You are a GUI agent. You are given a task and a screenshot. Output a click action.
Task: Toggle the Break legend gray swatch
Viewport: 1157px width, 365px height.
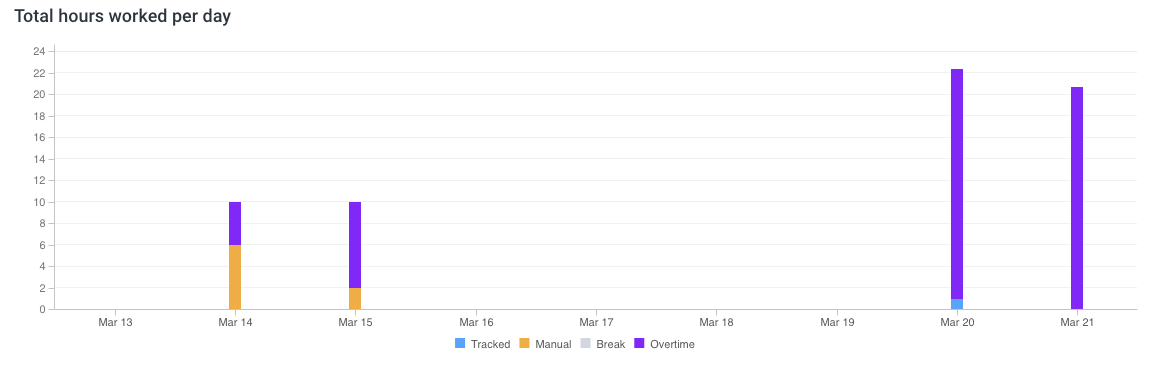coord(585,344)
